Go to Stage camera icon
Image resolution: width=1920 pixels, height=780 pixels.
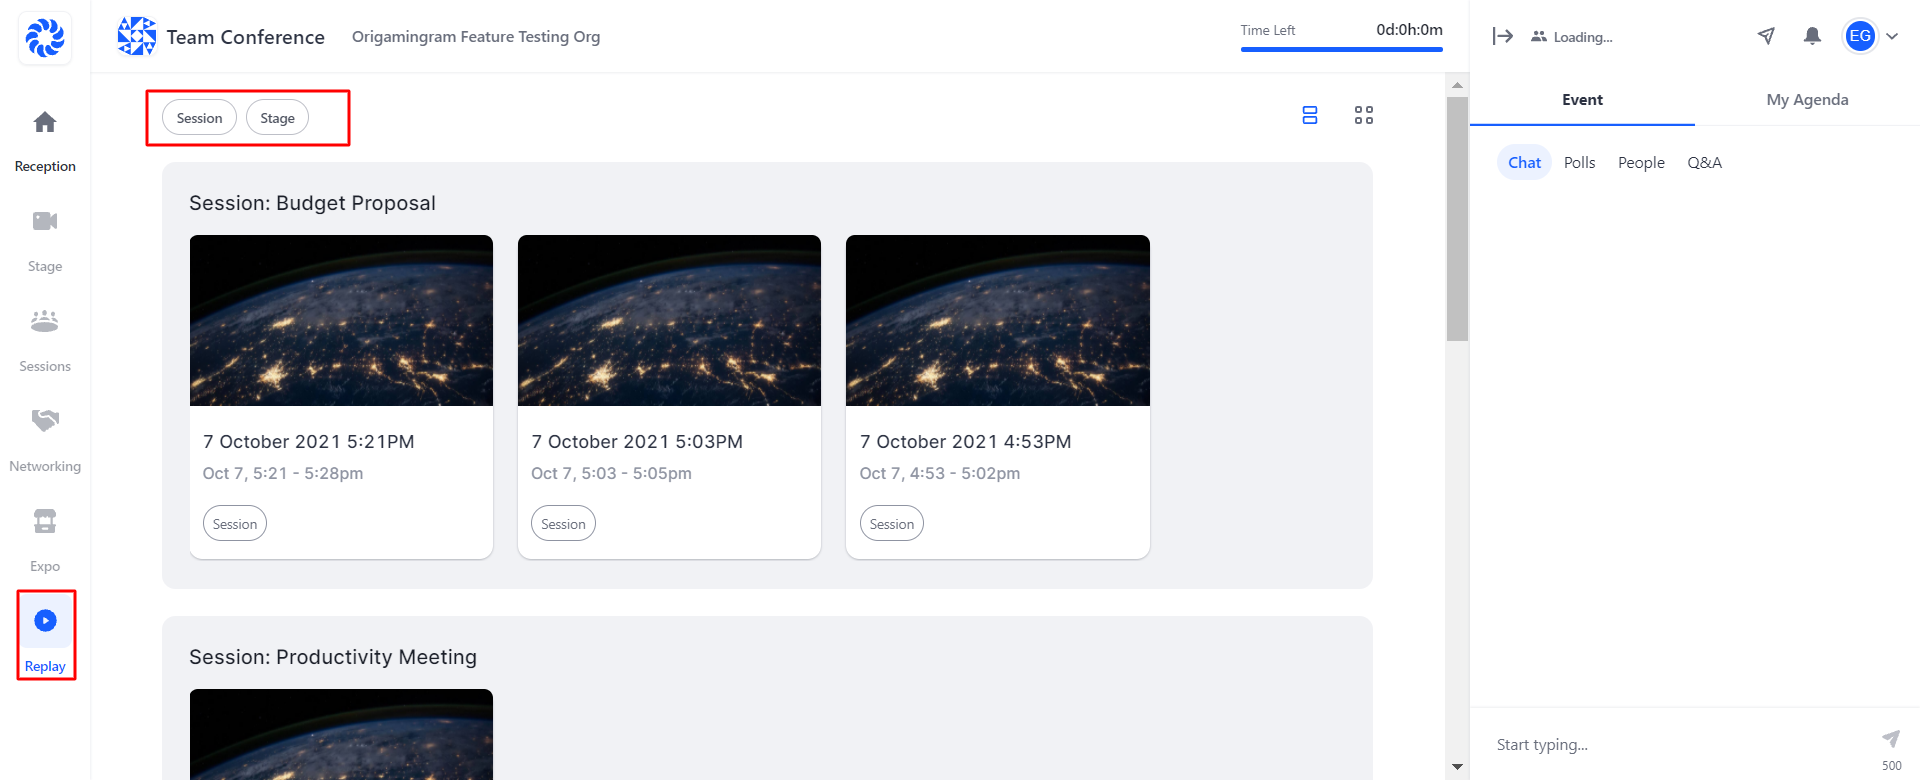coord(45,221)
